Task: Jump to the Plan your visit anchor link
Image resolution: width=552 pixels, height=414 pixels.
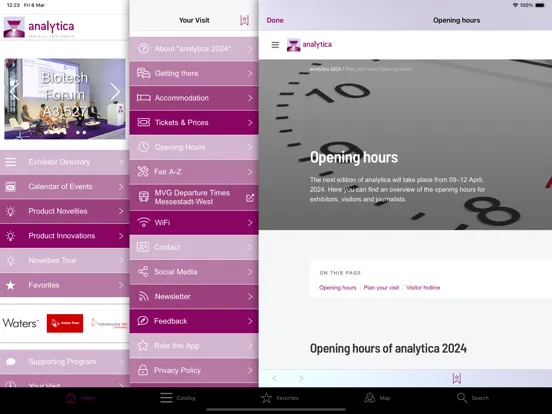Action: [381, 288]
